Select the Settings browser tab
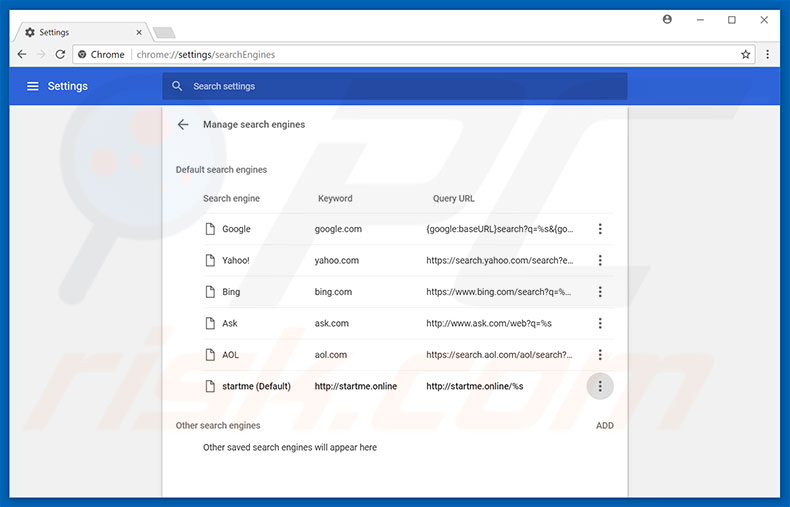The width and height of the screenshot is (790, 507). (81, 32)
